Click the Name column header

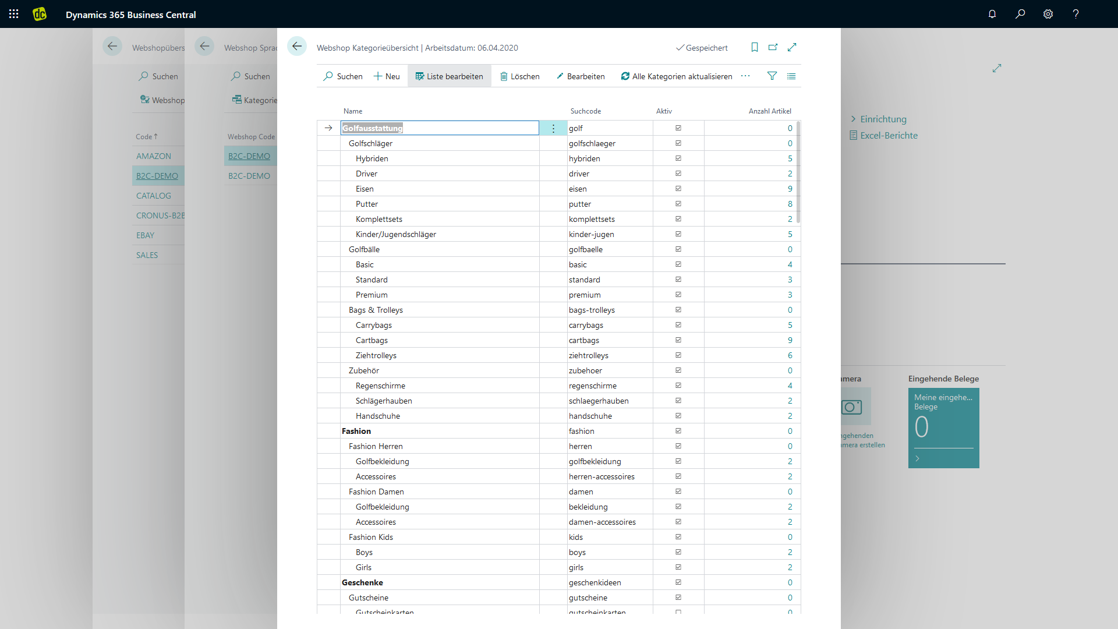pyautogui.click(x=352, y=111)
